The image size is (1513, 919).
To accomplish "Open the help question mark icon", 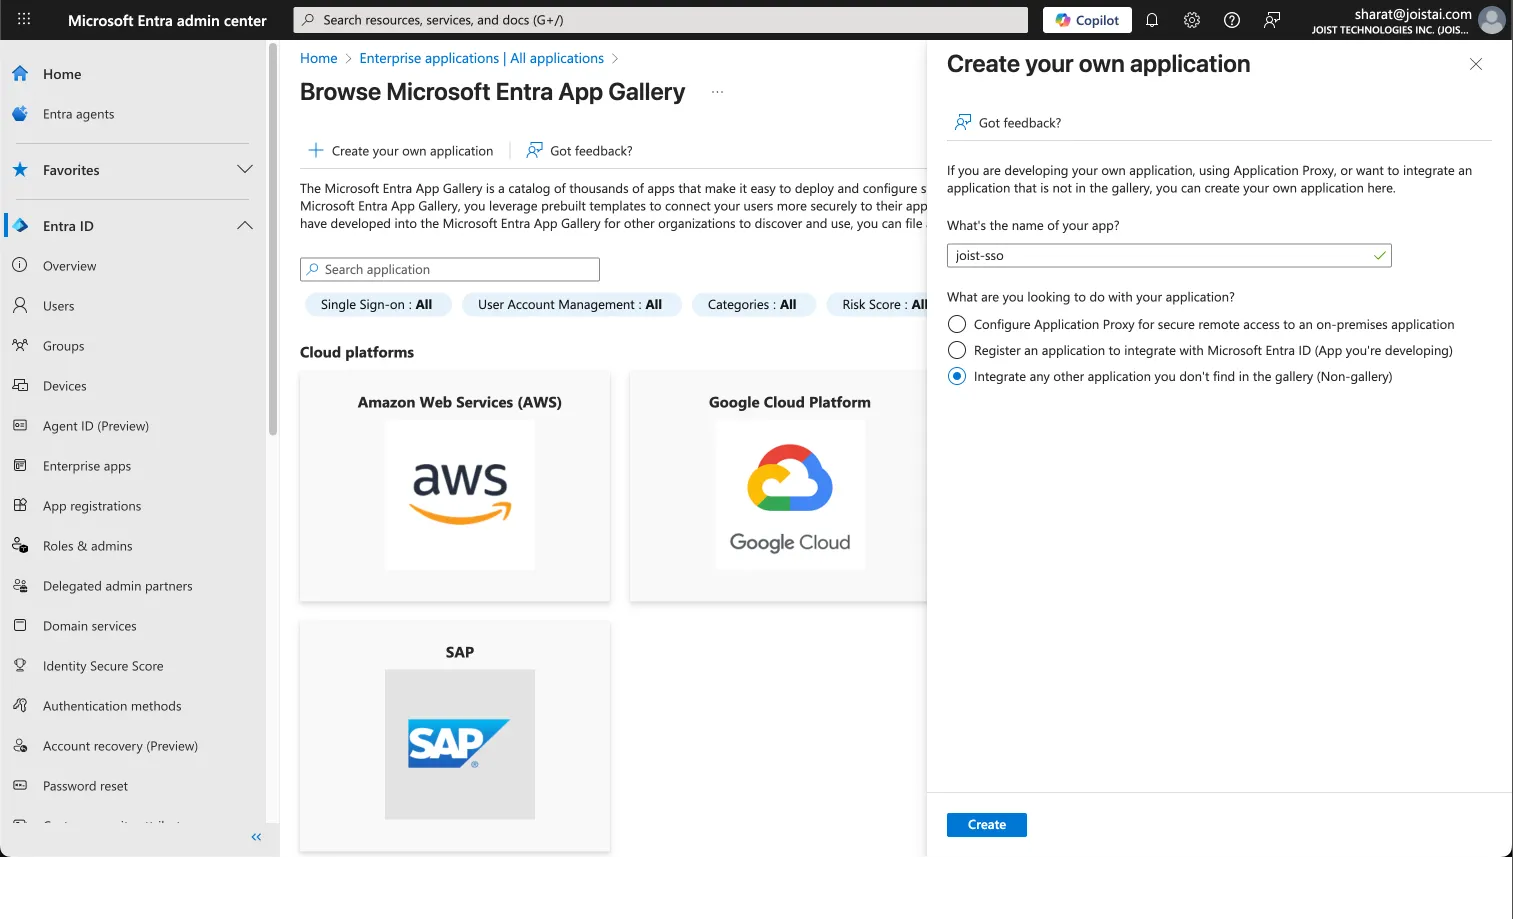I will pos(1232,20).
